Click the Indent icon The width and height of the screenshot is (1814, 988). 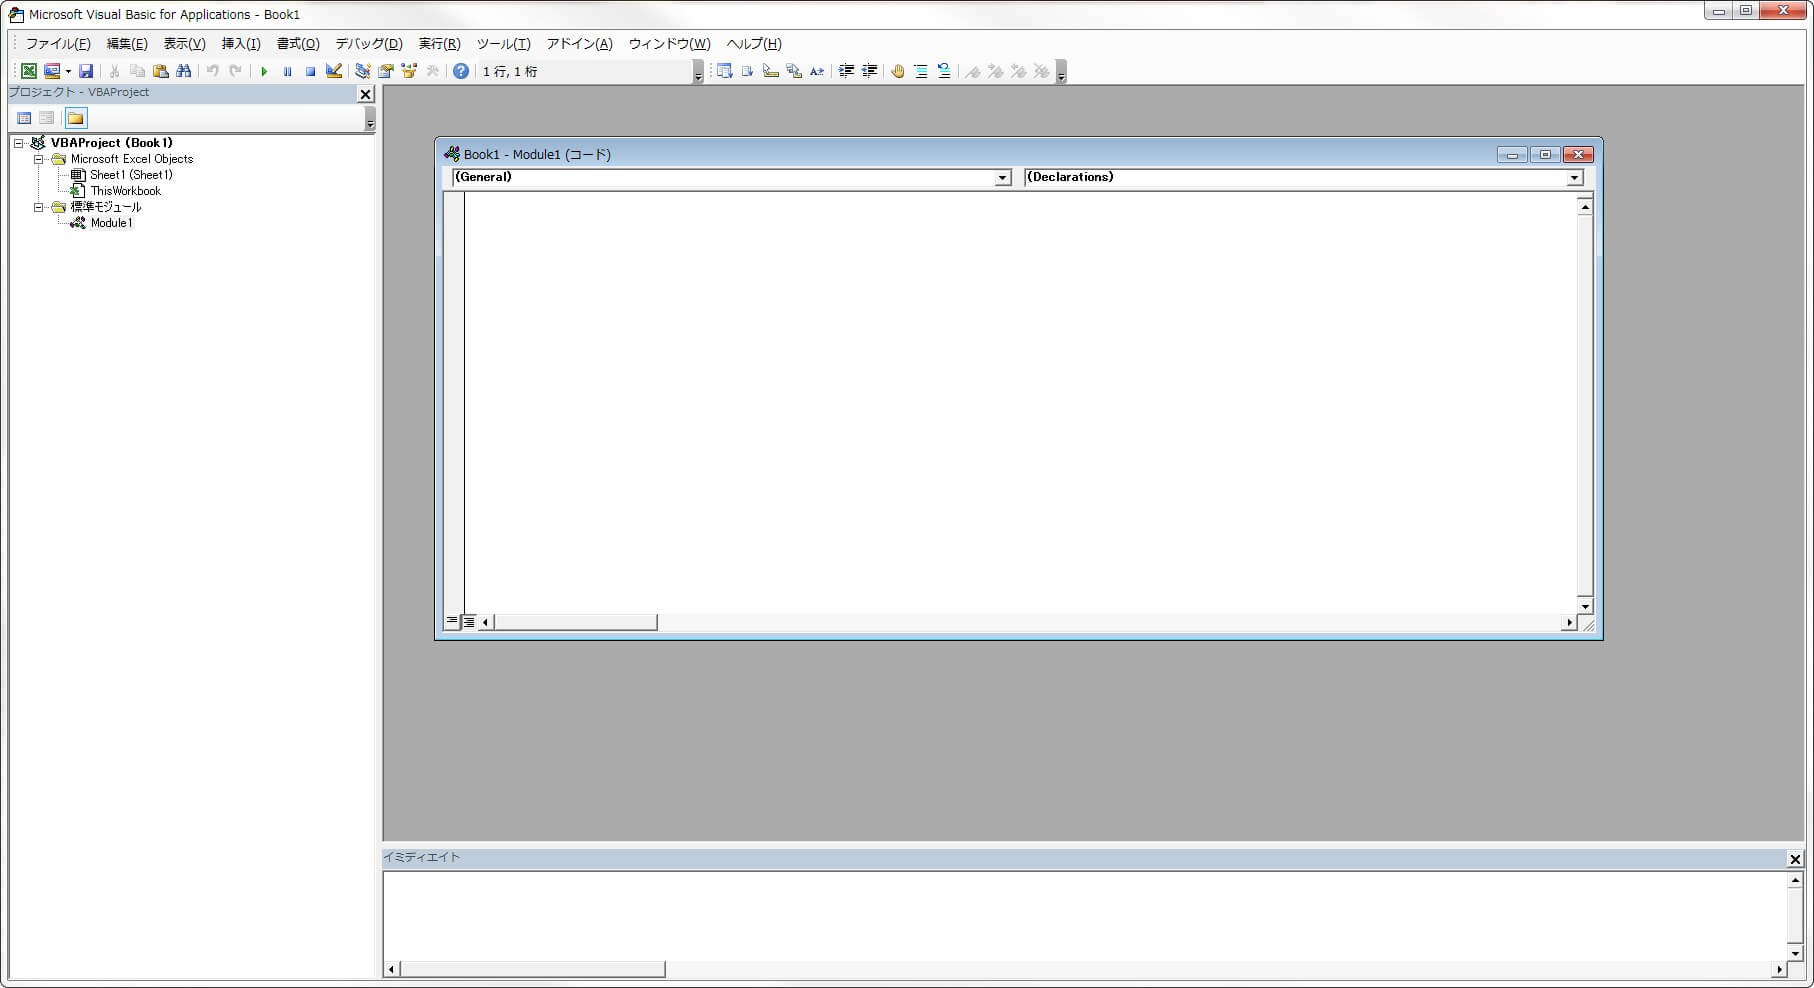coord(846,71)
